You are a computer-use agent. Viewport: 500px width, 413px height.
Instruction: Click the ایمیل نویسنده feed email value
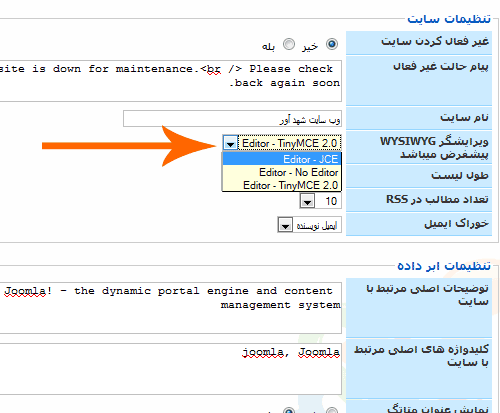coord(317,225)
